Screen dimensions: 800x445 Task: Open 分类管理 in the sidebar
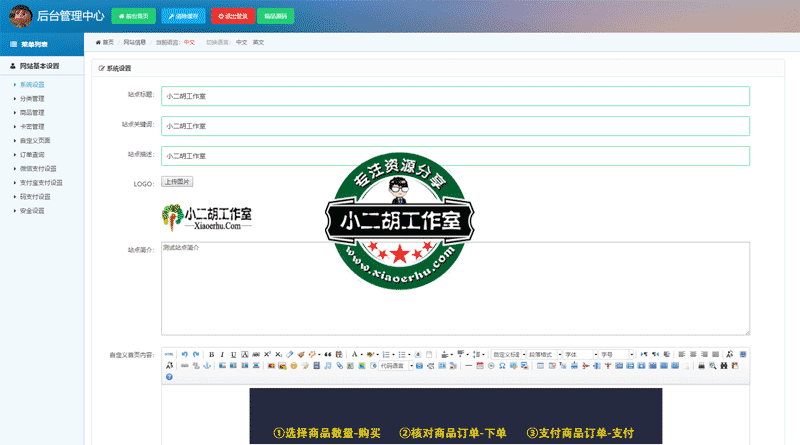tap(32, 98)
